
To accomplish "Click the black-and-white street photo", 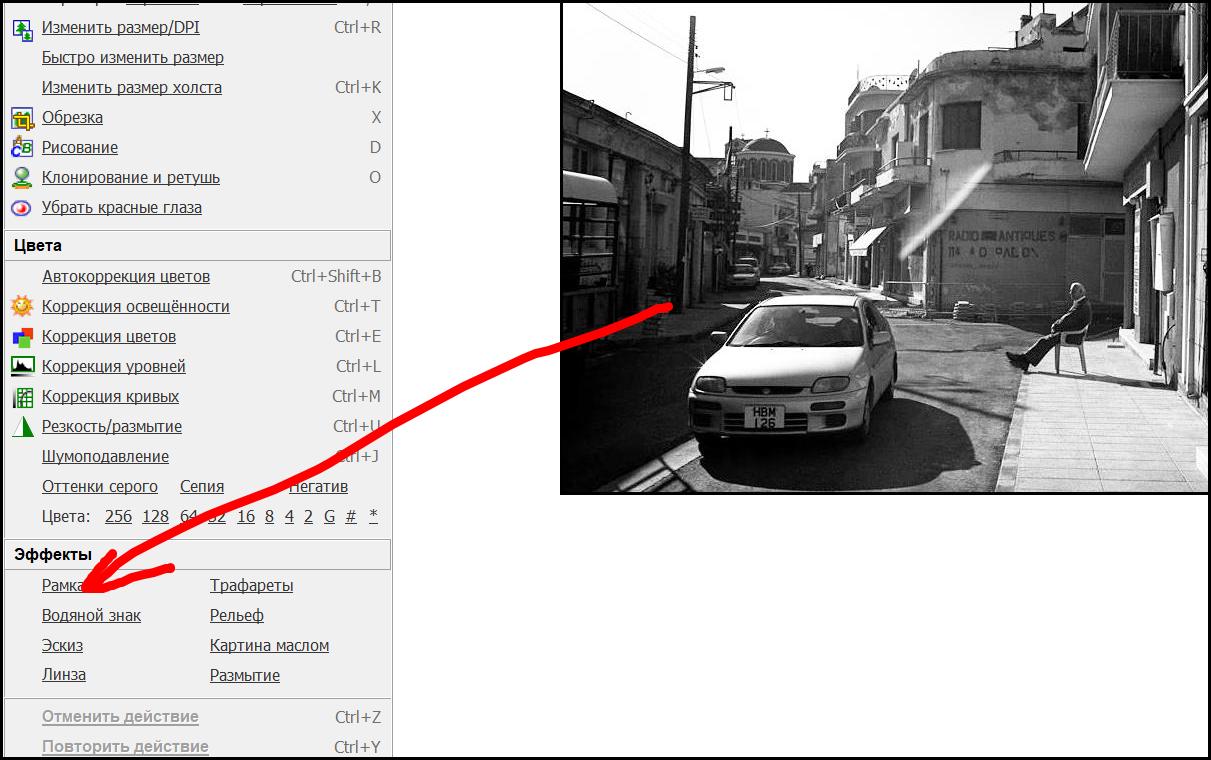I will click(884, 247).
